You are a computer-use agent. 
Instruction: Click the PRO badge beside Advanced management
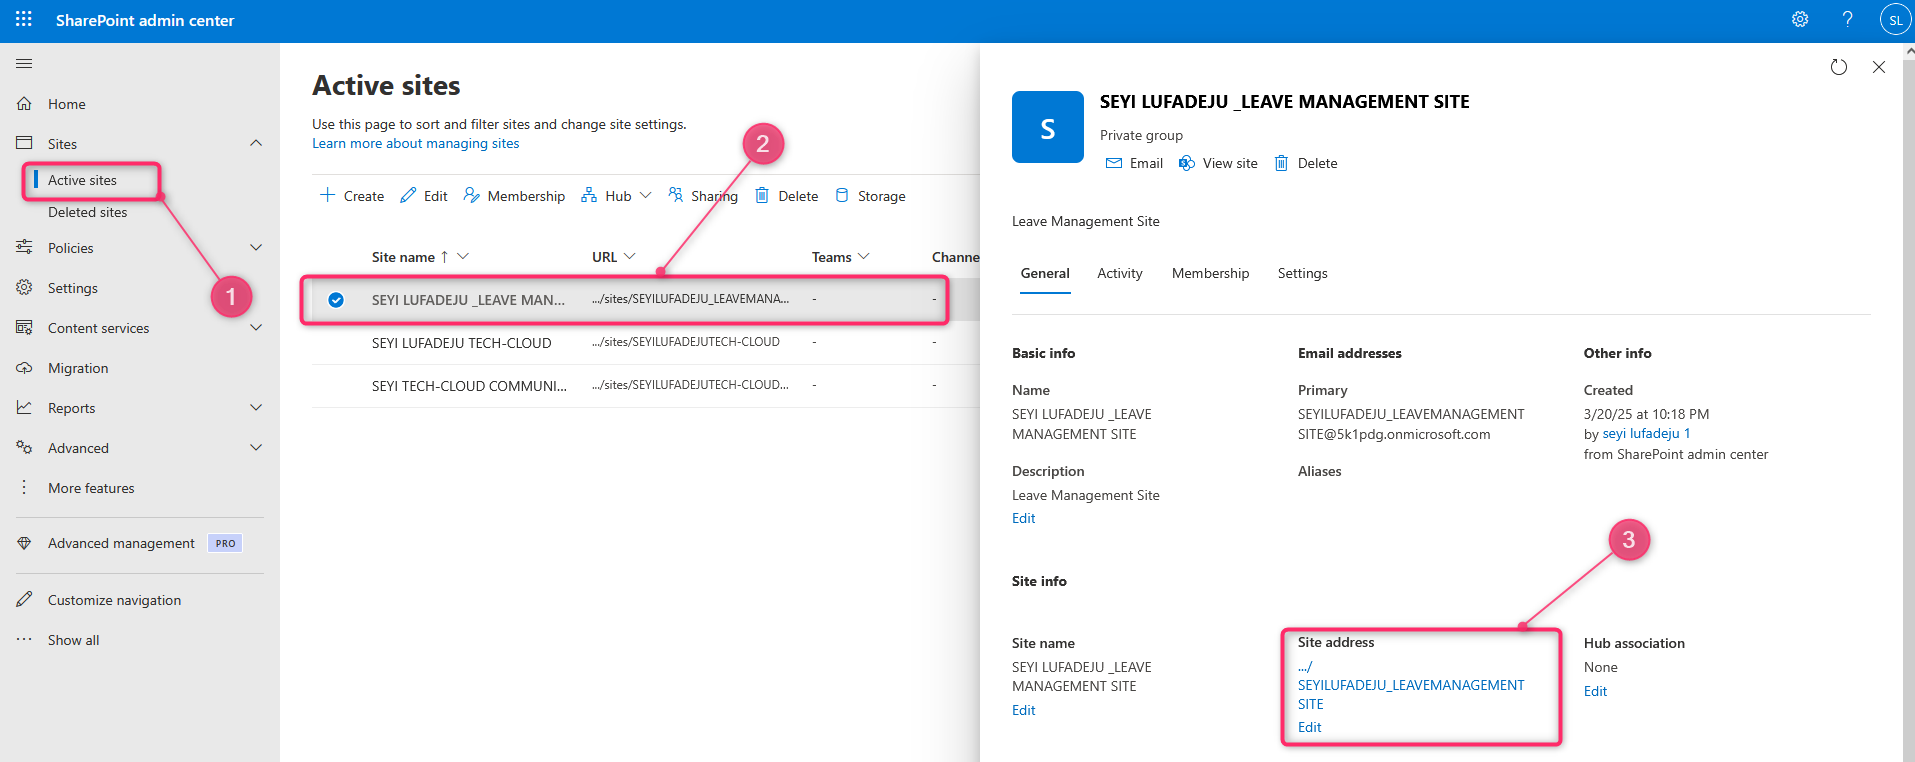[225, 543]
